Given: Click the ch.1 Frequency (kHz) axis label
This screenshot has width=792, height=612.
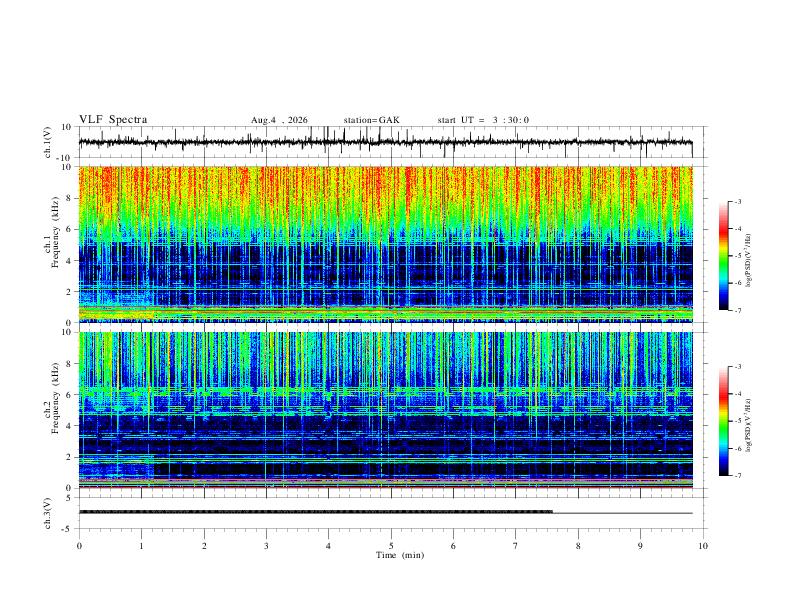Looking at the screenshot, I should coord(55,230).
